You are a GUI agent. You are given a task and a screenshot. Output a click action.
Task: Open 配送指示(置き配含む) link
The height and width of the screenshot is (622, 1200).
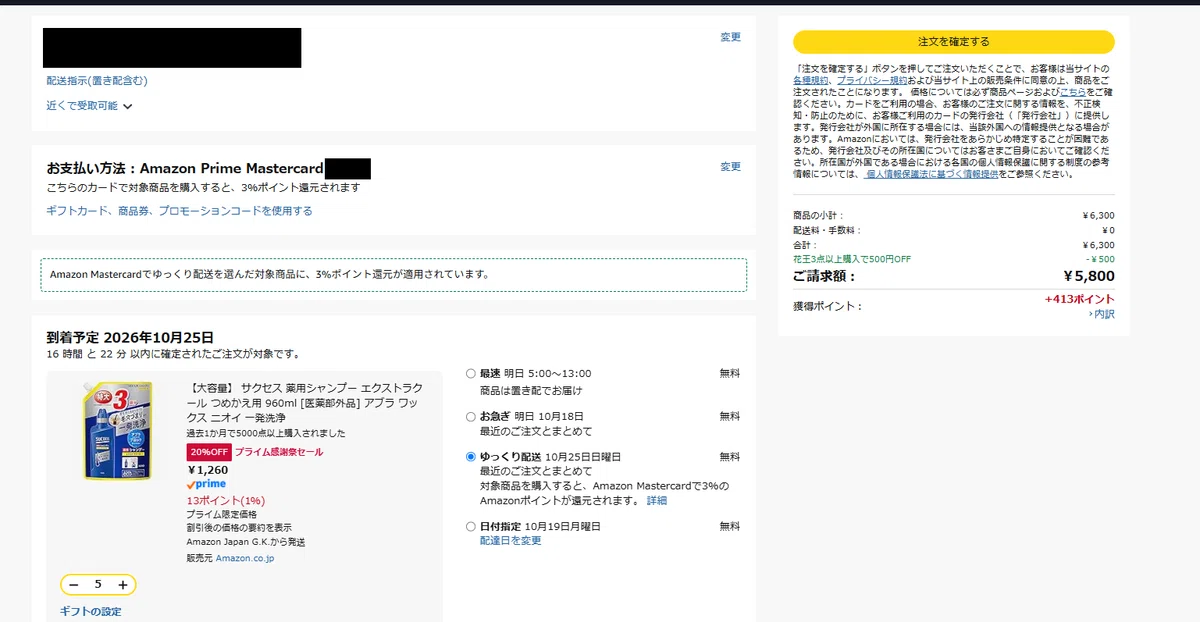pos(97,80)
